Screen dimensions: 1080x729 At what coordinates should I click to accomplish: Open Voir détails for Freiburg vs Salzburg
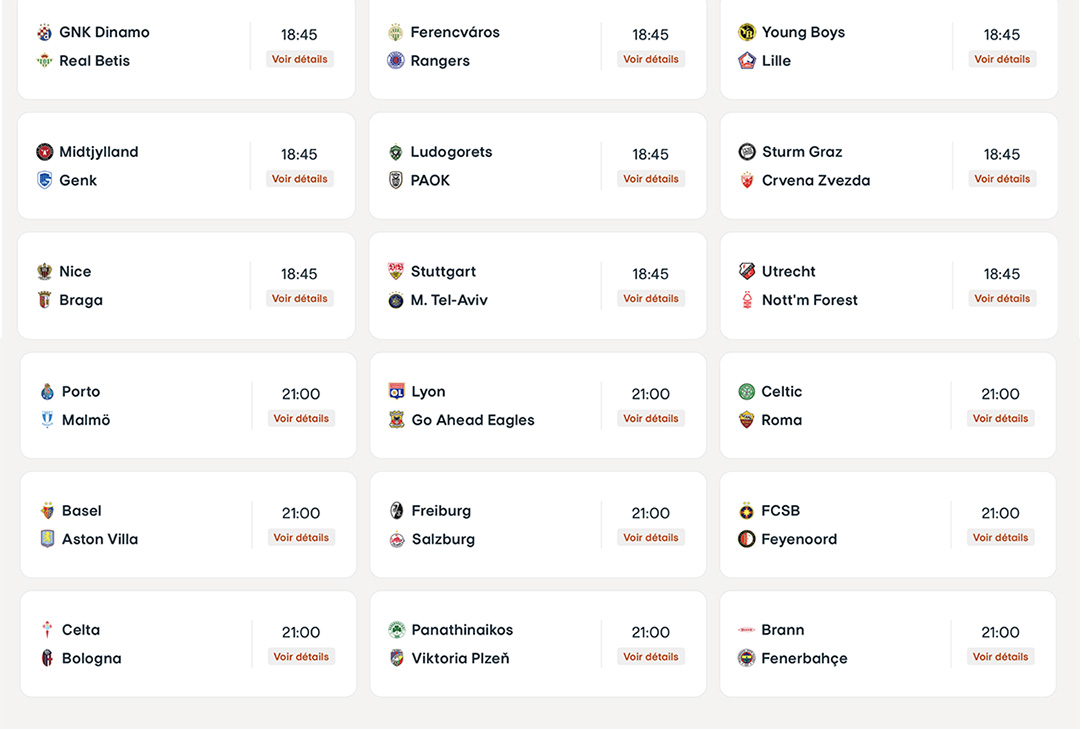tap(651, 538)
